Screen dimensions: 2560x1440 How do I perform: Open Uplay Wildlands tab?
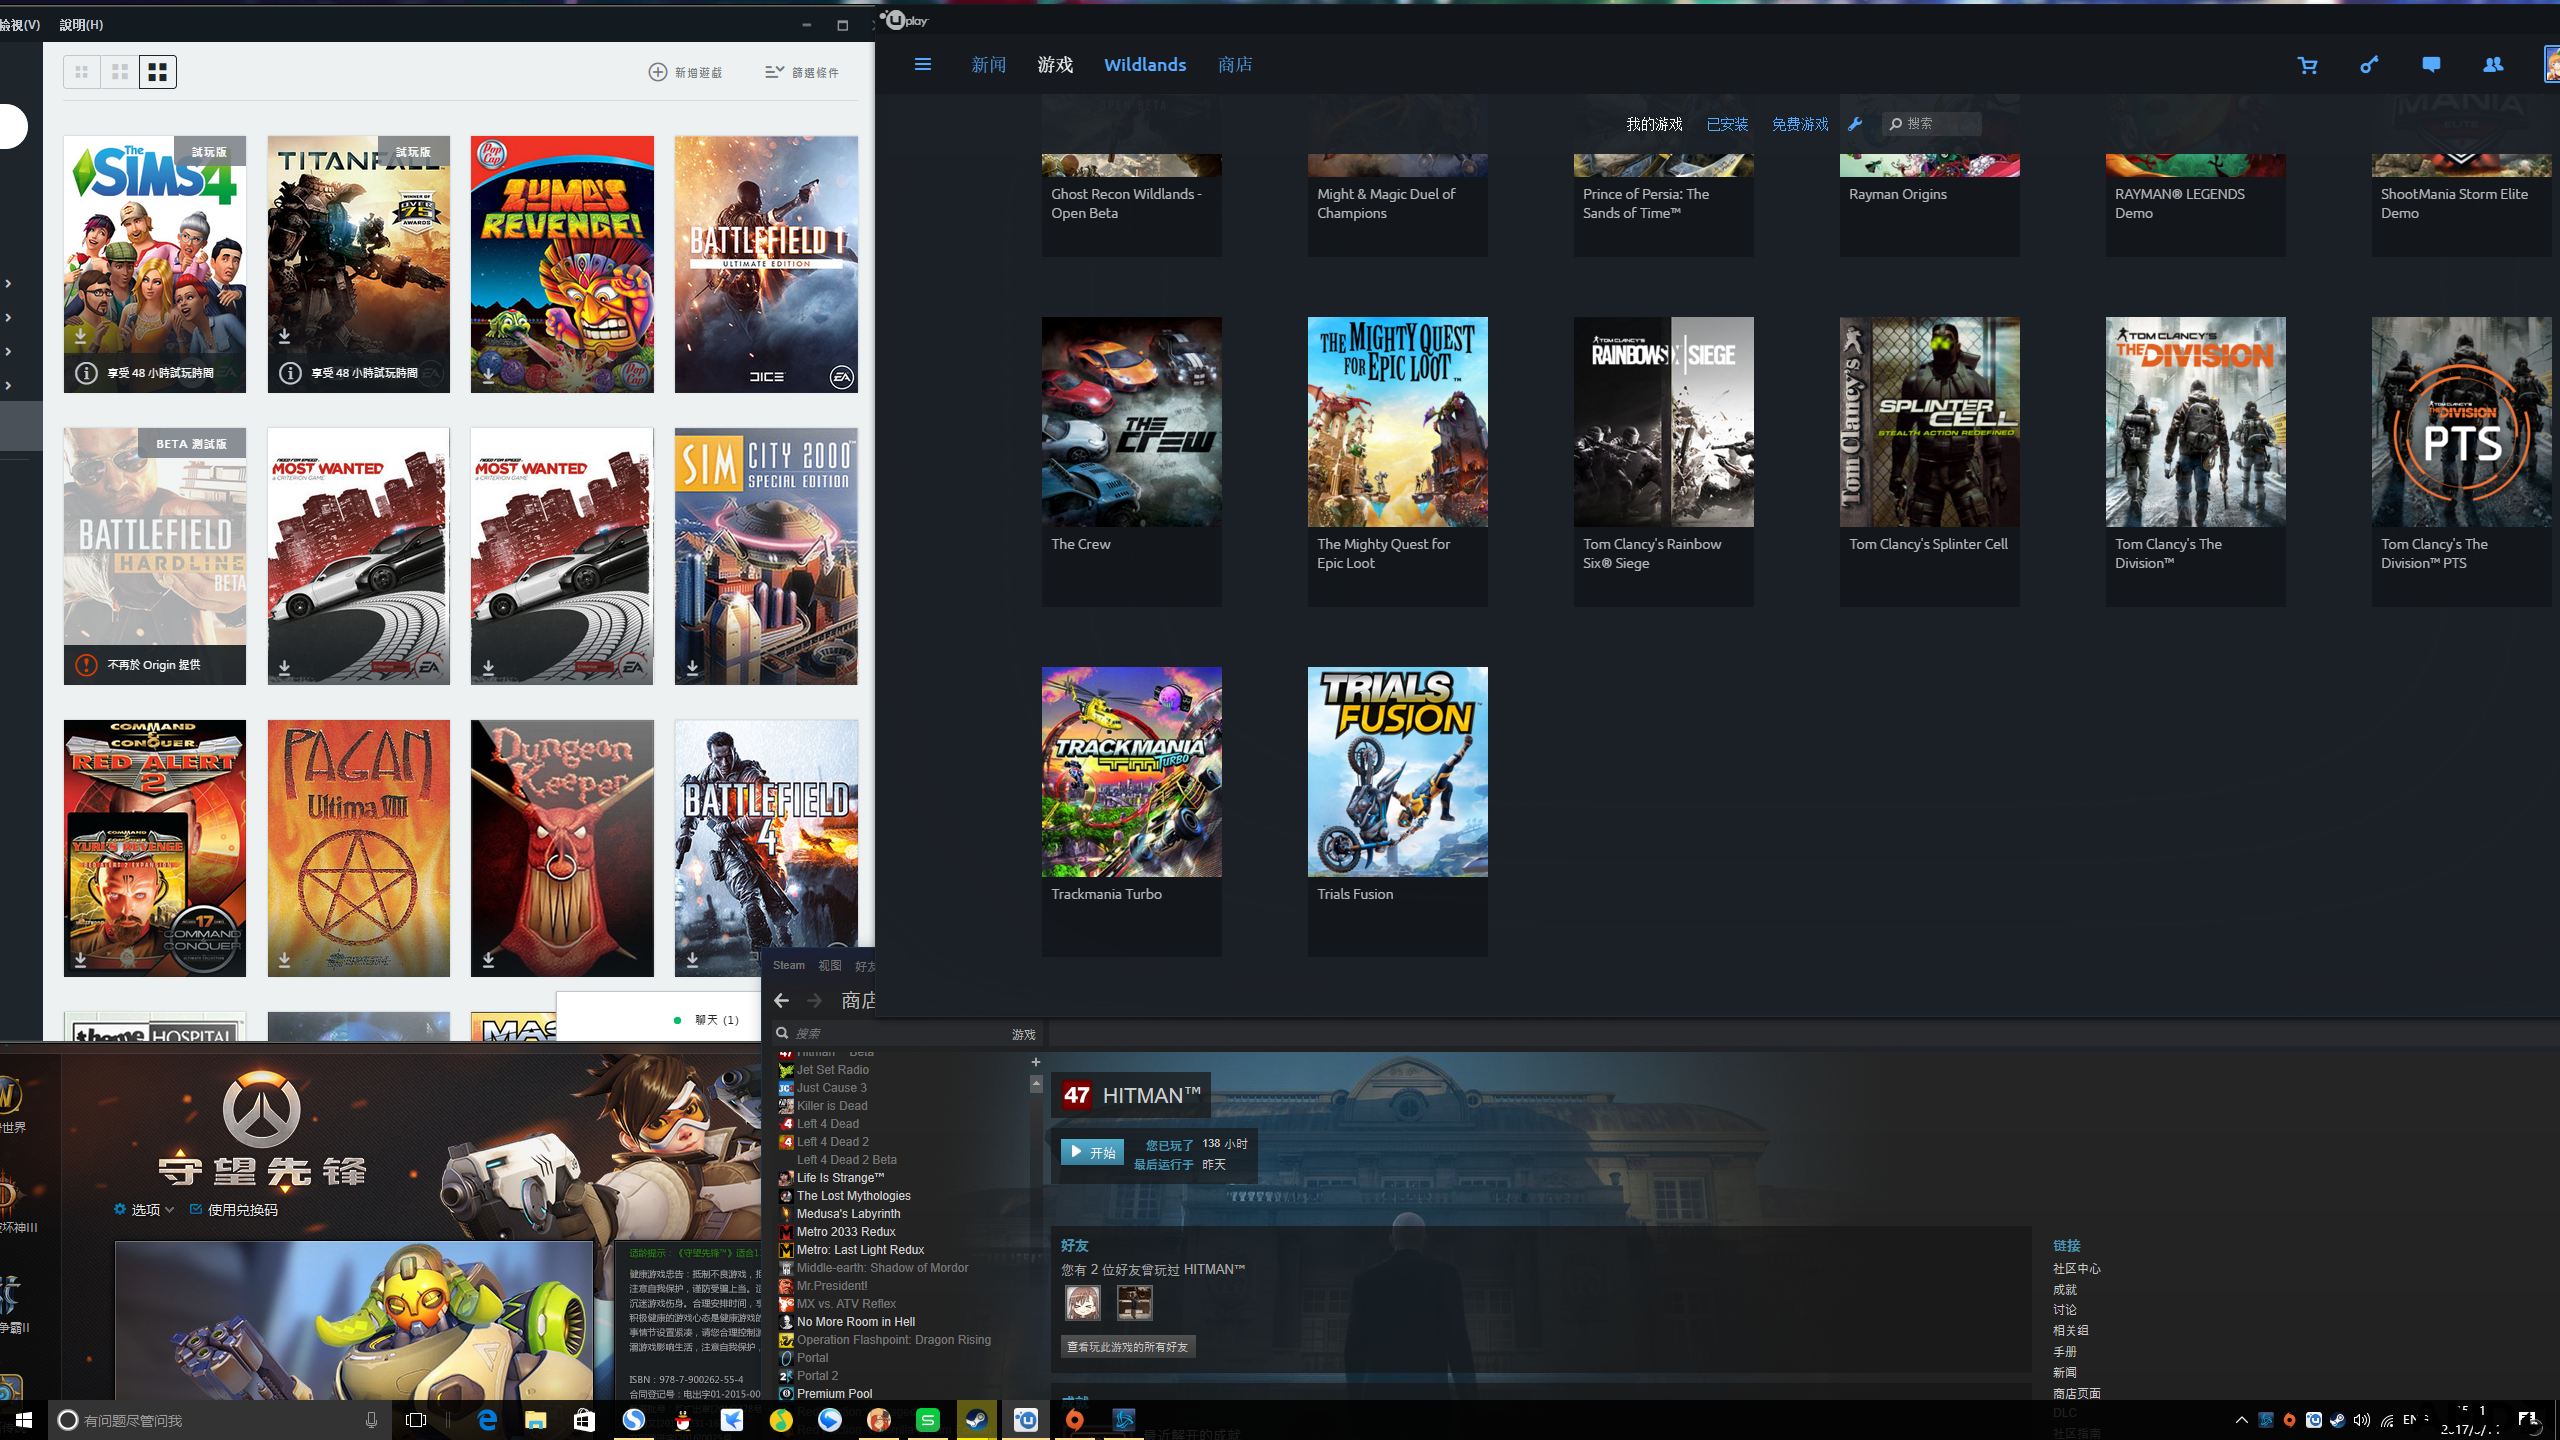tap(1145, 65)
